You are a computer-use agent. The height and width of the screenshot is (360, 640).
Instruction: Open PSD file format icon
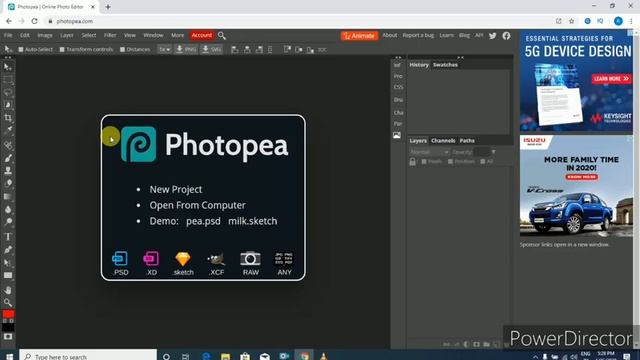pos(120,263)
